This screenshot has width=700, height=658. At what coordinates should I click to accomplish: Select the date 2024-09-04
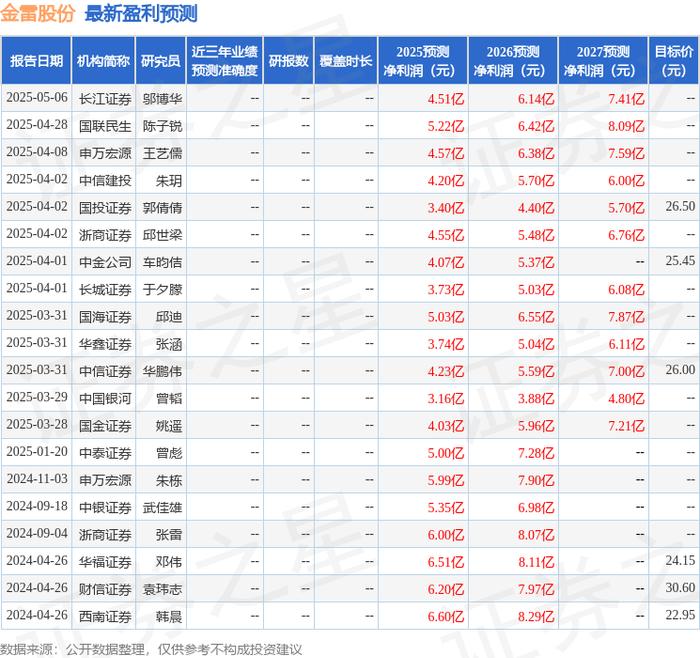coord(37,533)
